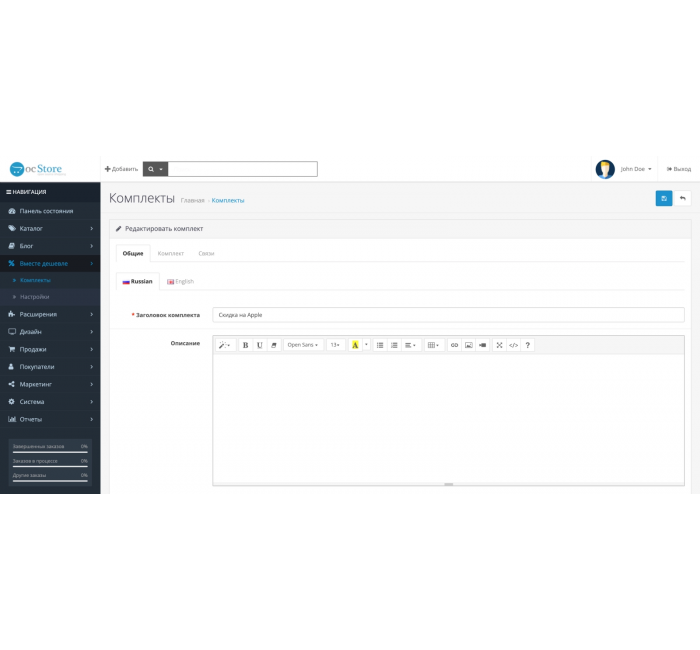Screen dimensions: 700x650
Task: Open Комплекты breadcrumb link
Action: (228, 200)
